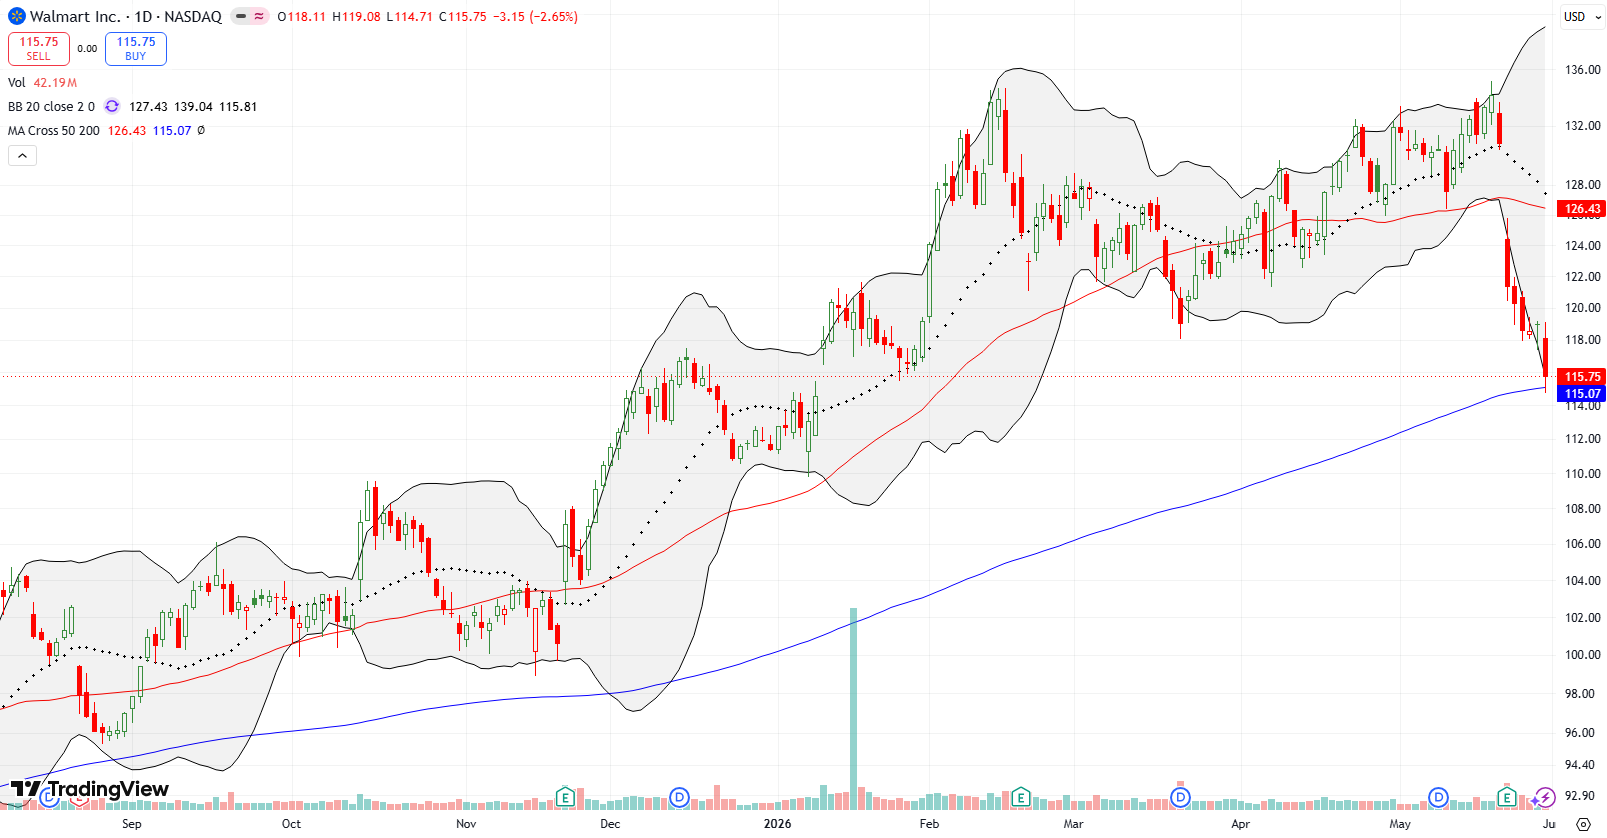1607x838 pixels.
Task: Open the USD currency dropdown
Action: click(x=1582, y=16)
